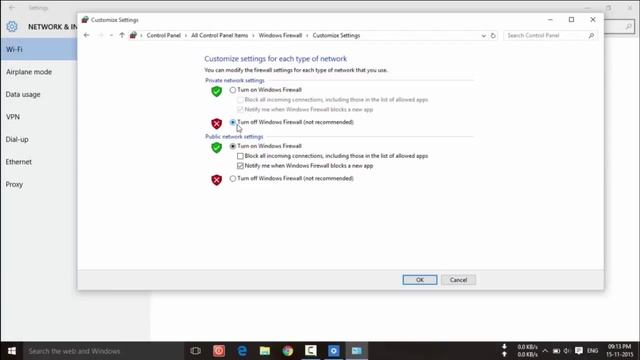Open Control Panel breadcrumb
The width and height of the screenshot is (640, 360).
[x=163, y=36]
